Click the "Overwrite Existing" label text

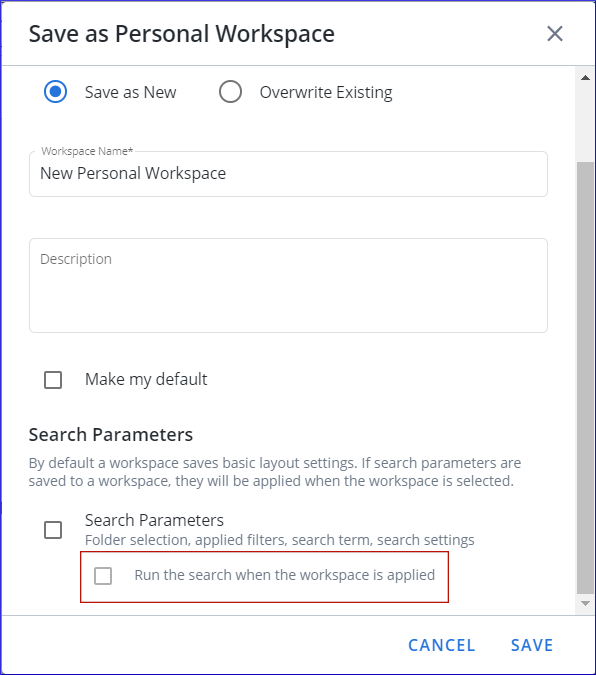pyautogui.click(x=326, y=92)
